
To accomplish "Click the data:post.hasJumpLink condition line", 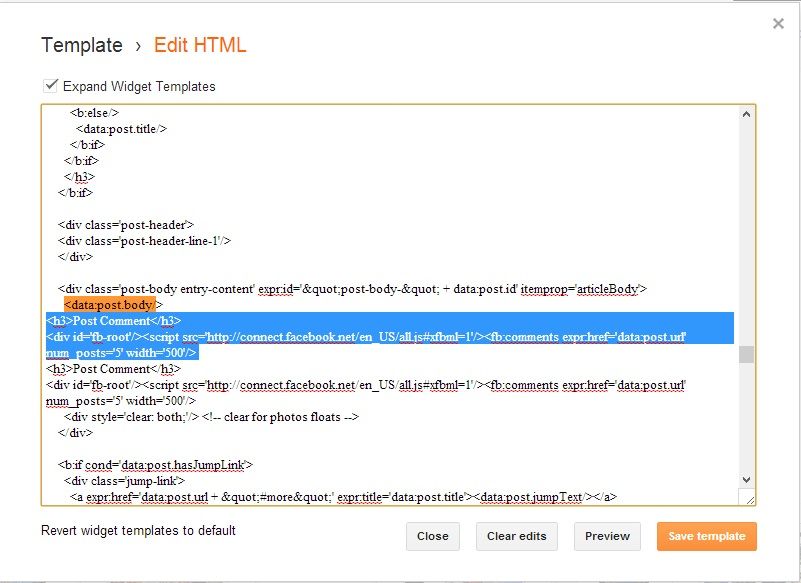I will pos(156,465).
